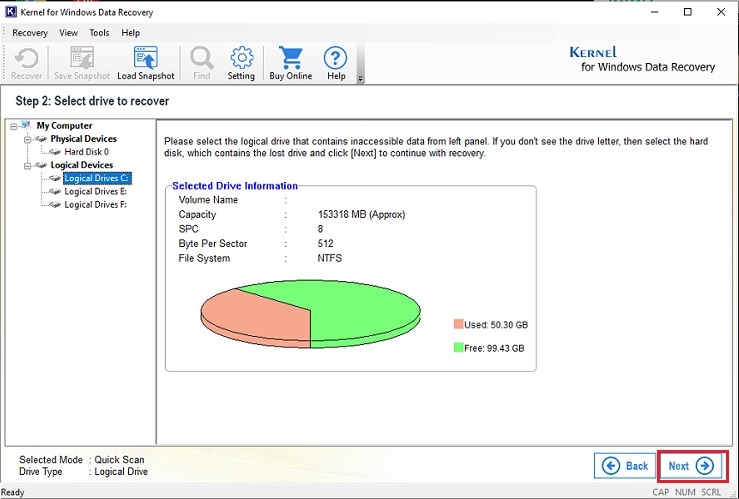Click the My Computer icon
Screen dimensions: 739x499
click(x=26, y=125)
